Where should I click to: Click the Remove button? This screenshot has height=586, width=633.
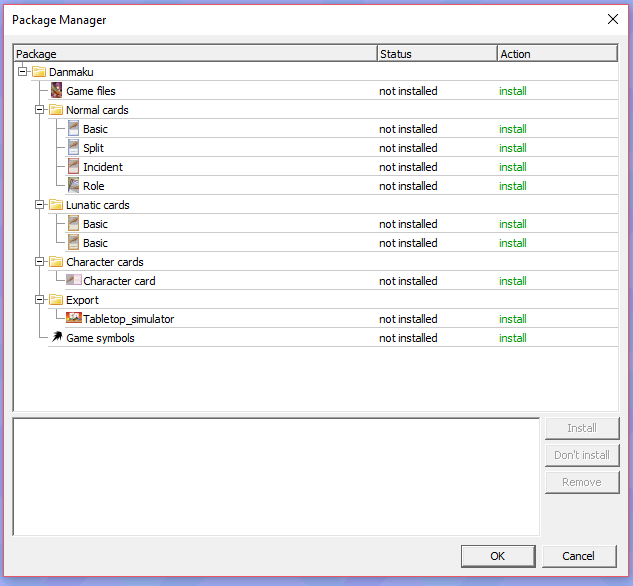point(582,482)
